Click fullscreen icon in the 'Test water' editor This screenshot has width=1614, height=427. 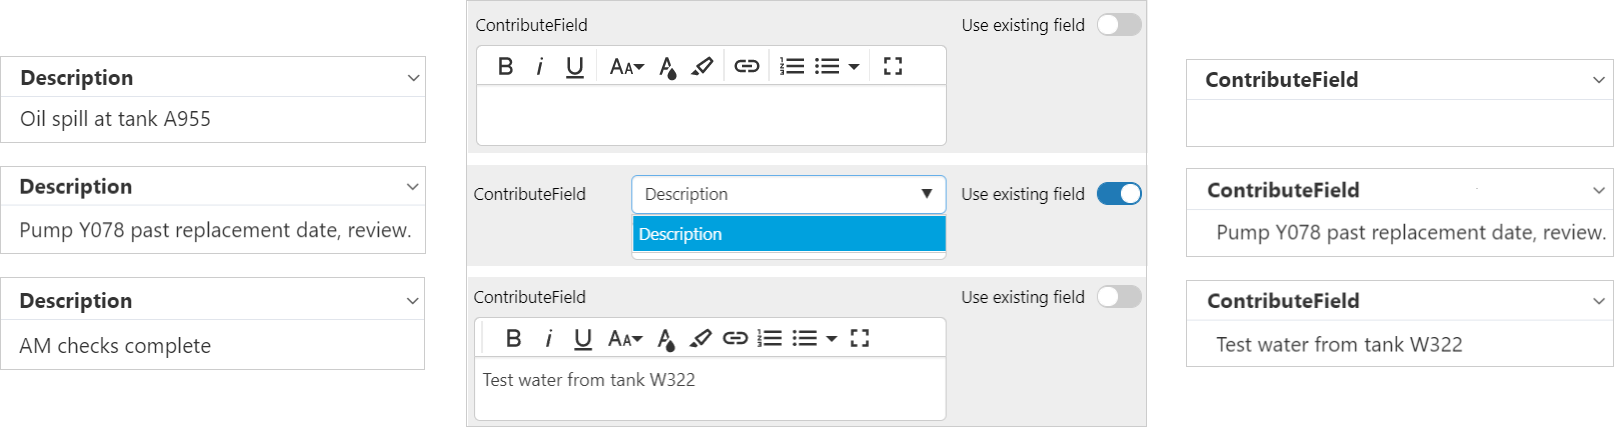point(859,338)
